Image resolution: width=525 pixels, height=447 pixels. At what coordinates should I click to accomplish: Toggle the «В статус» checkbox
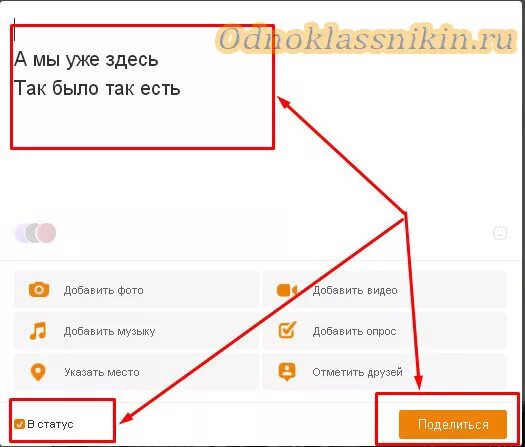(19, 424)
